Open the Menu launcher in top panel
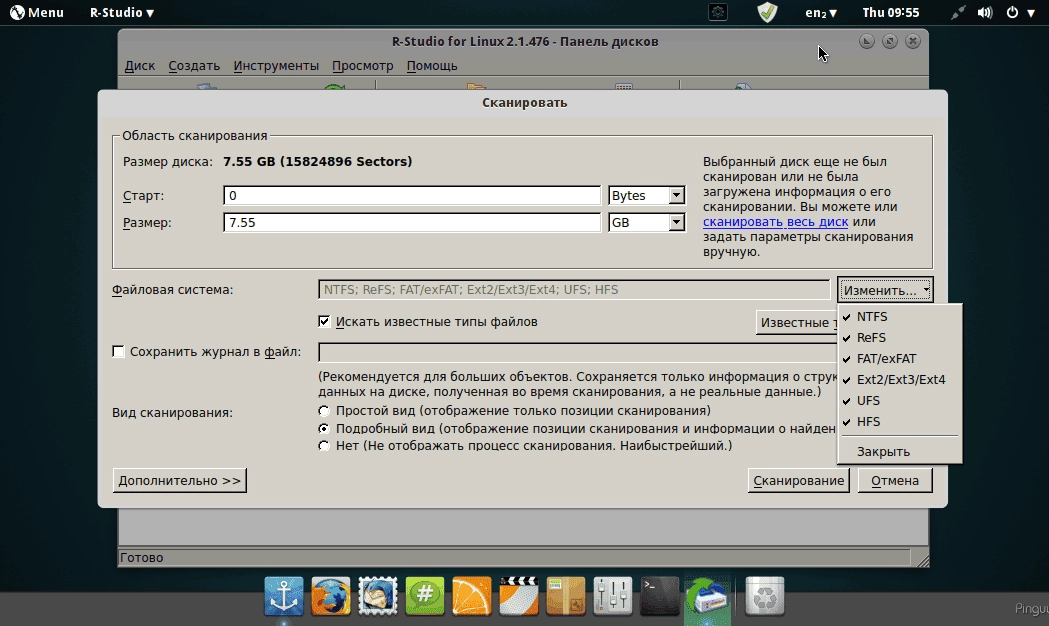Screen dimensions: 1049x626 37,12
